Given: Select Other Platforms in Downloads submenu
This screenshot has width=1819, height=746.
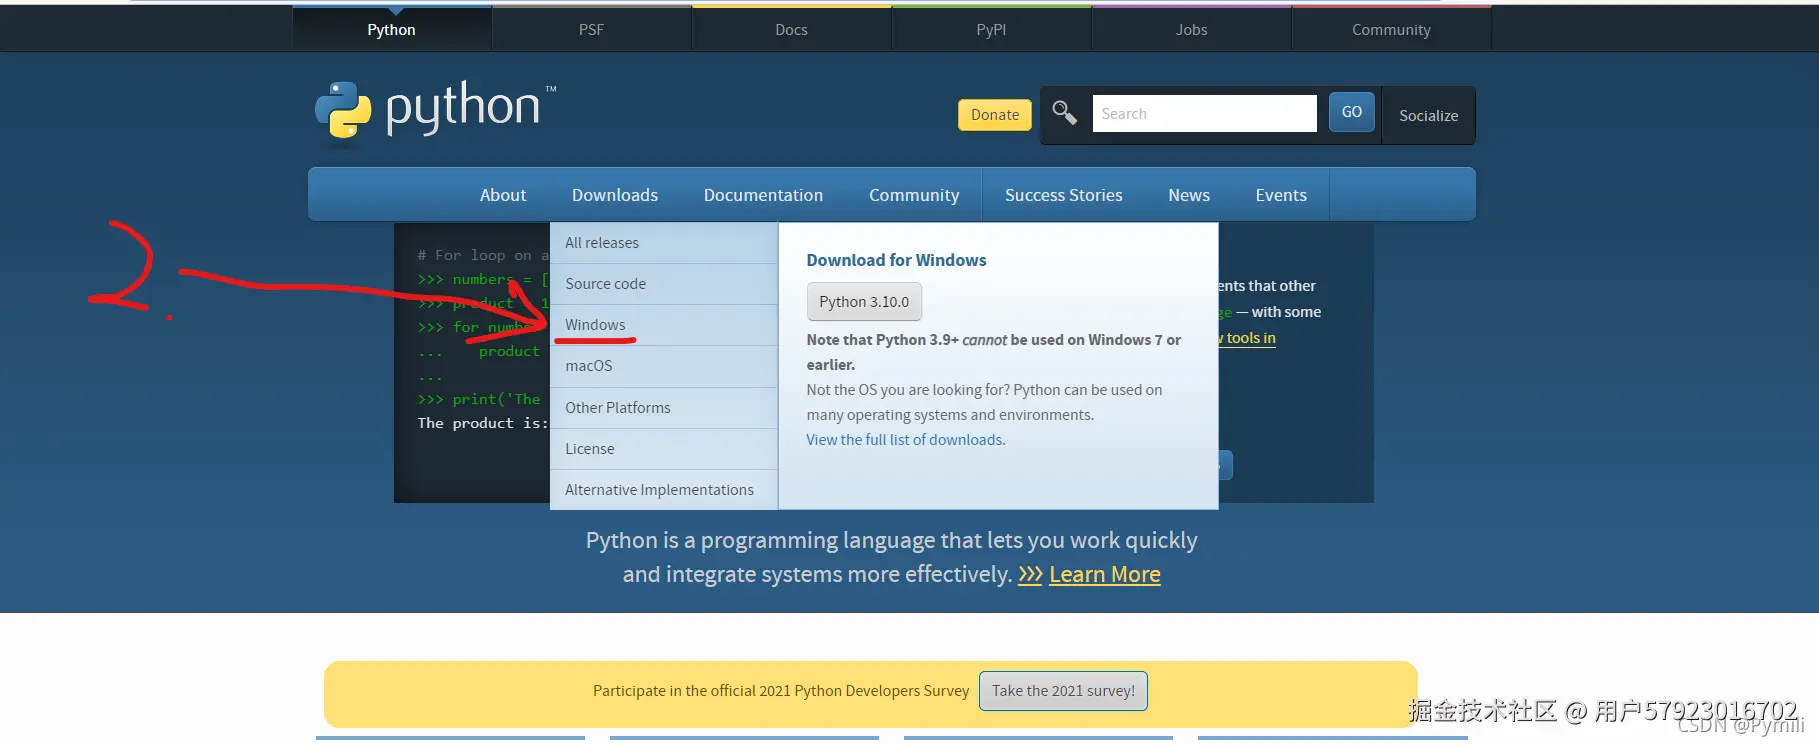Looking at the screenshot, I should pyautogui.click(x=664, y=408).
